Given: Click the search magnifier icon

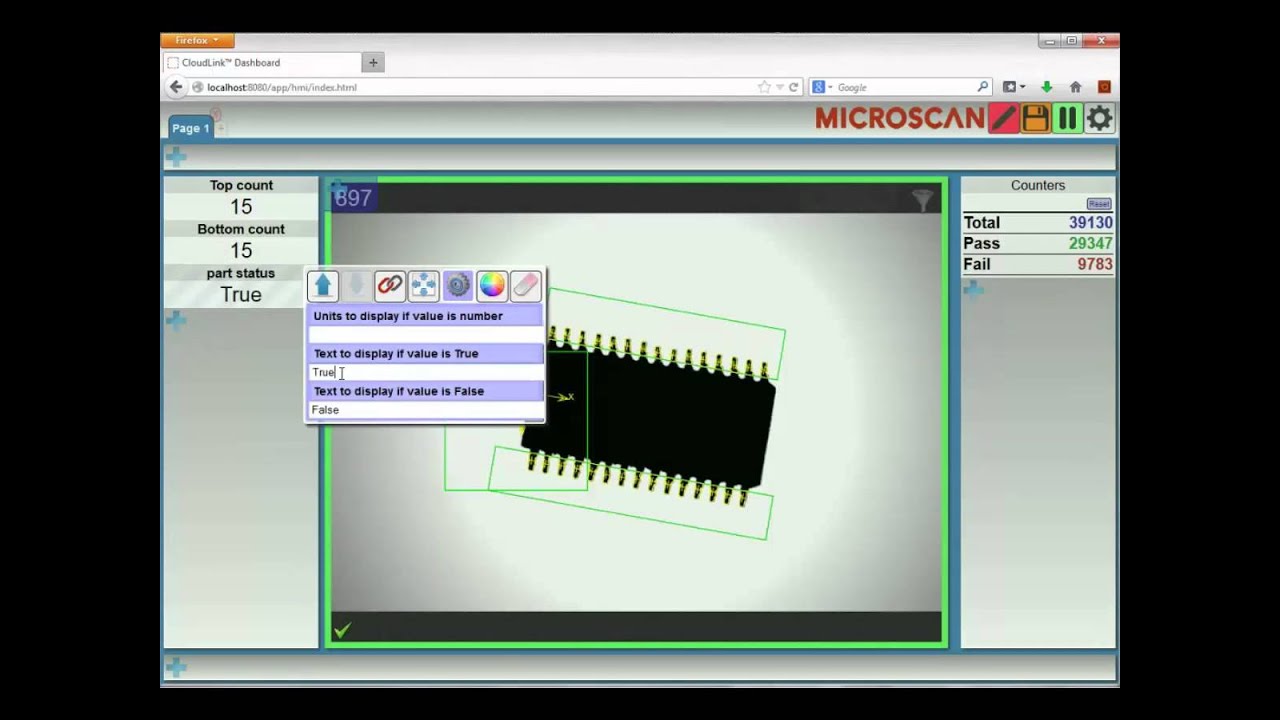Looking at the screenshot, I should click(x=983, y=87).
